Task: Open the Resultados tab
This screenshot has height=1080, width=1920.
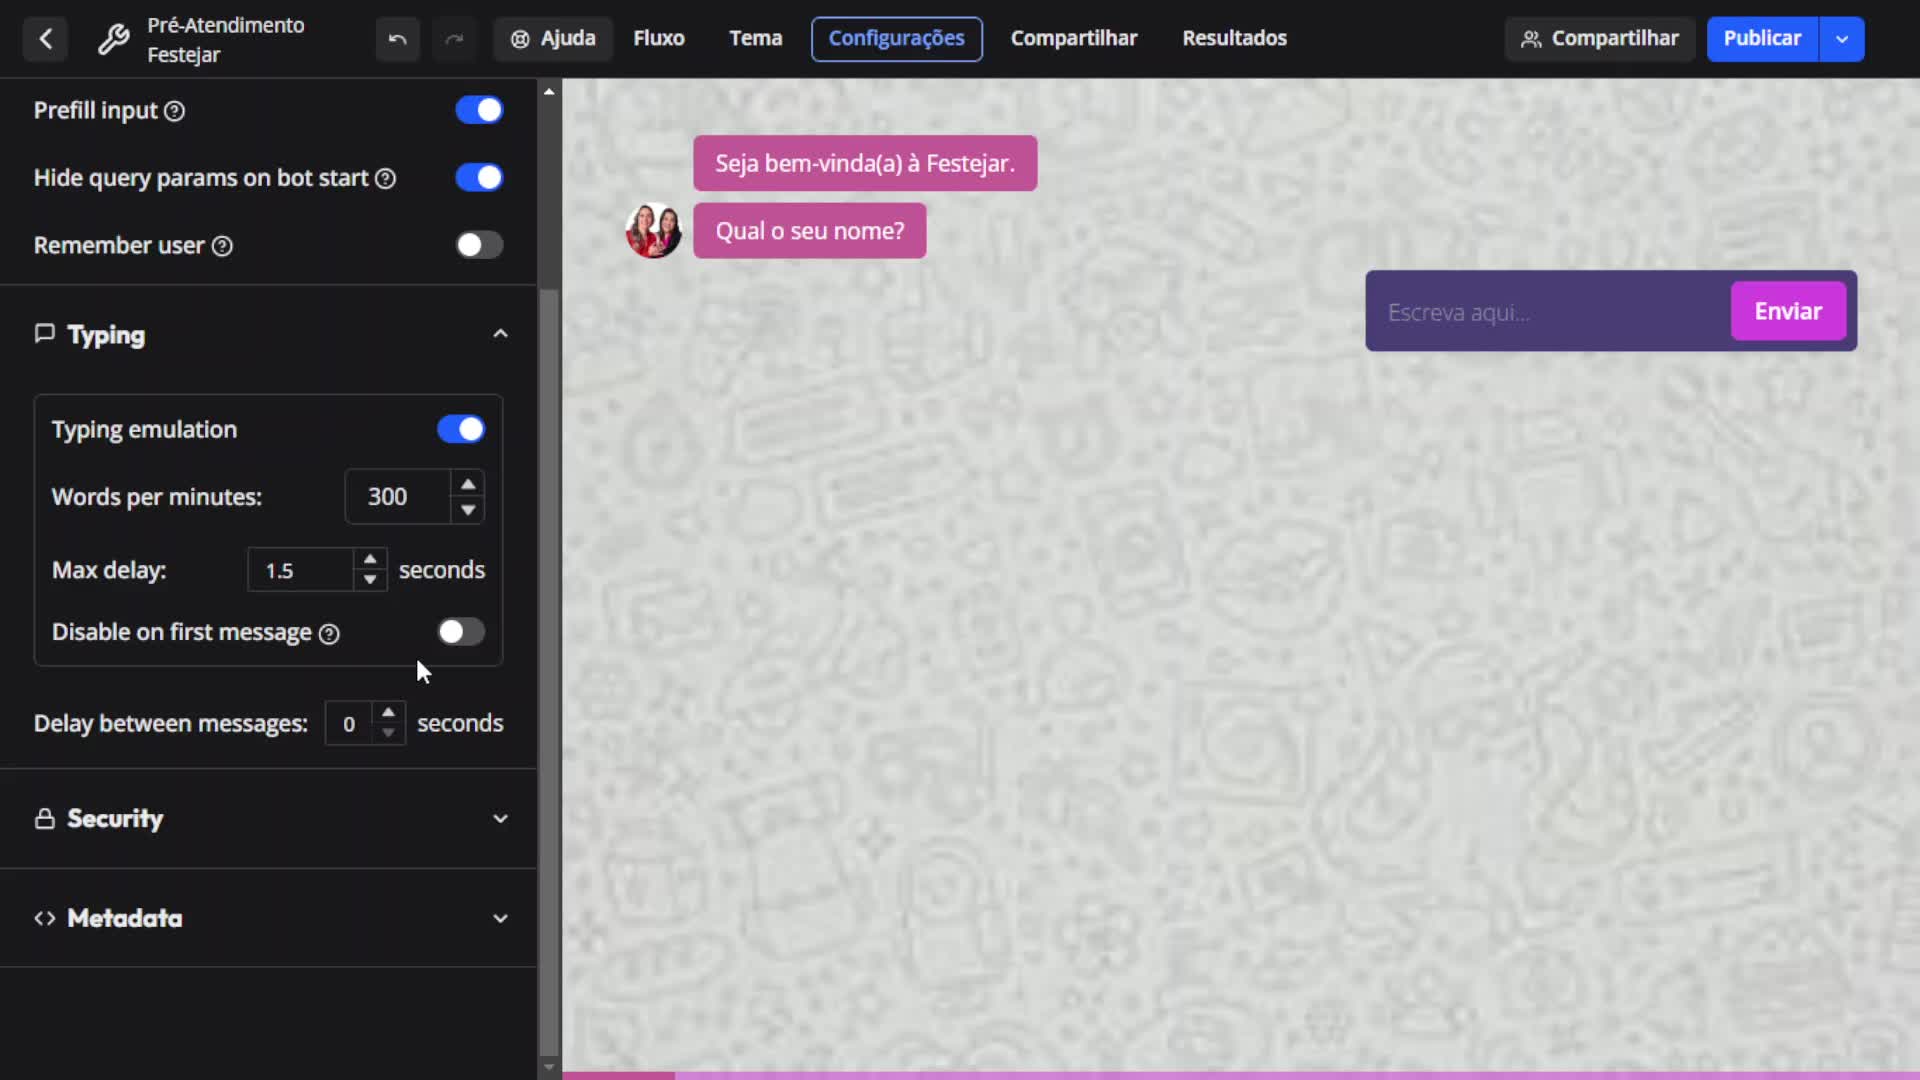Action: point(1234,38)
